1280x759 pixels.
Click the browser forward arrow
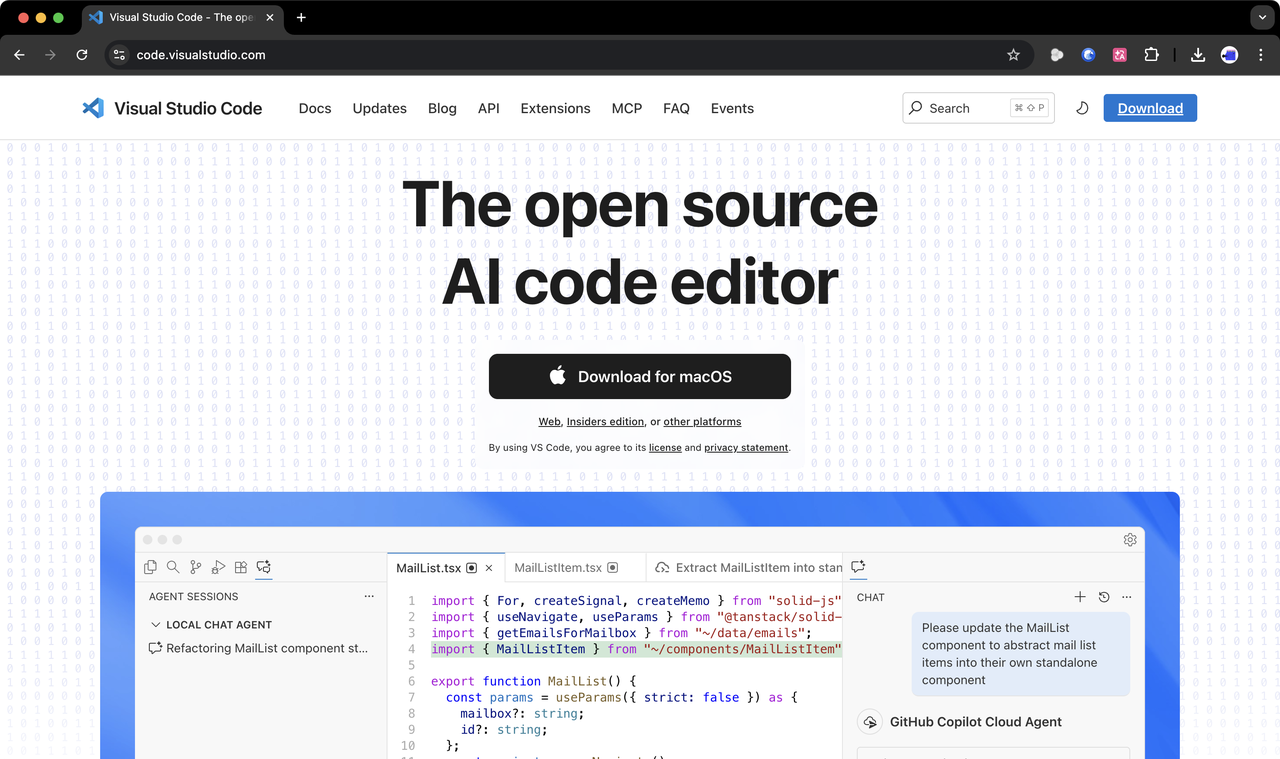pos(50,55)
